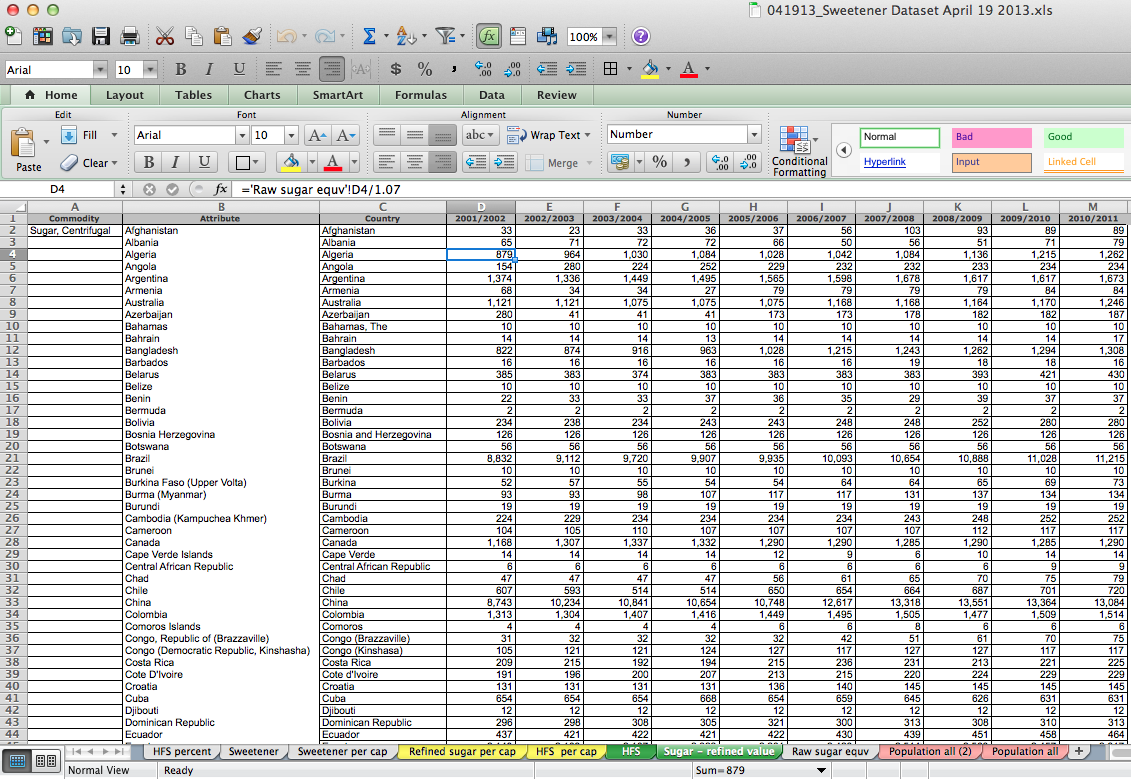The image size is (1131, 779).
Task: Open the Tables ribbon tab
Action: click(x=193, y=94)
